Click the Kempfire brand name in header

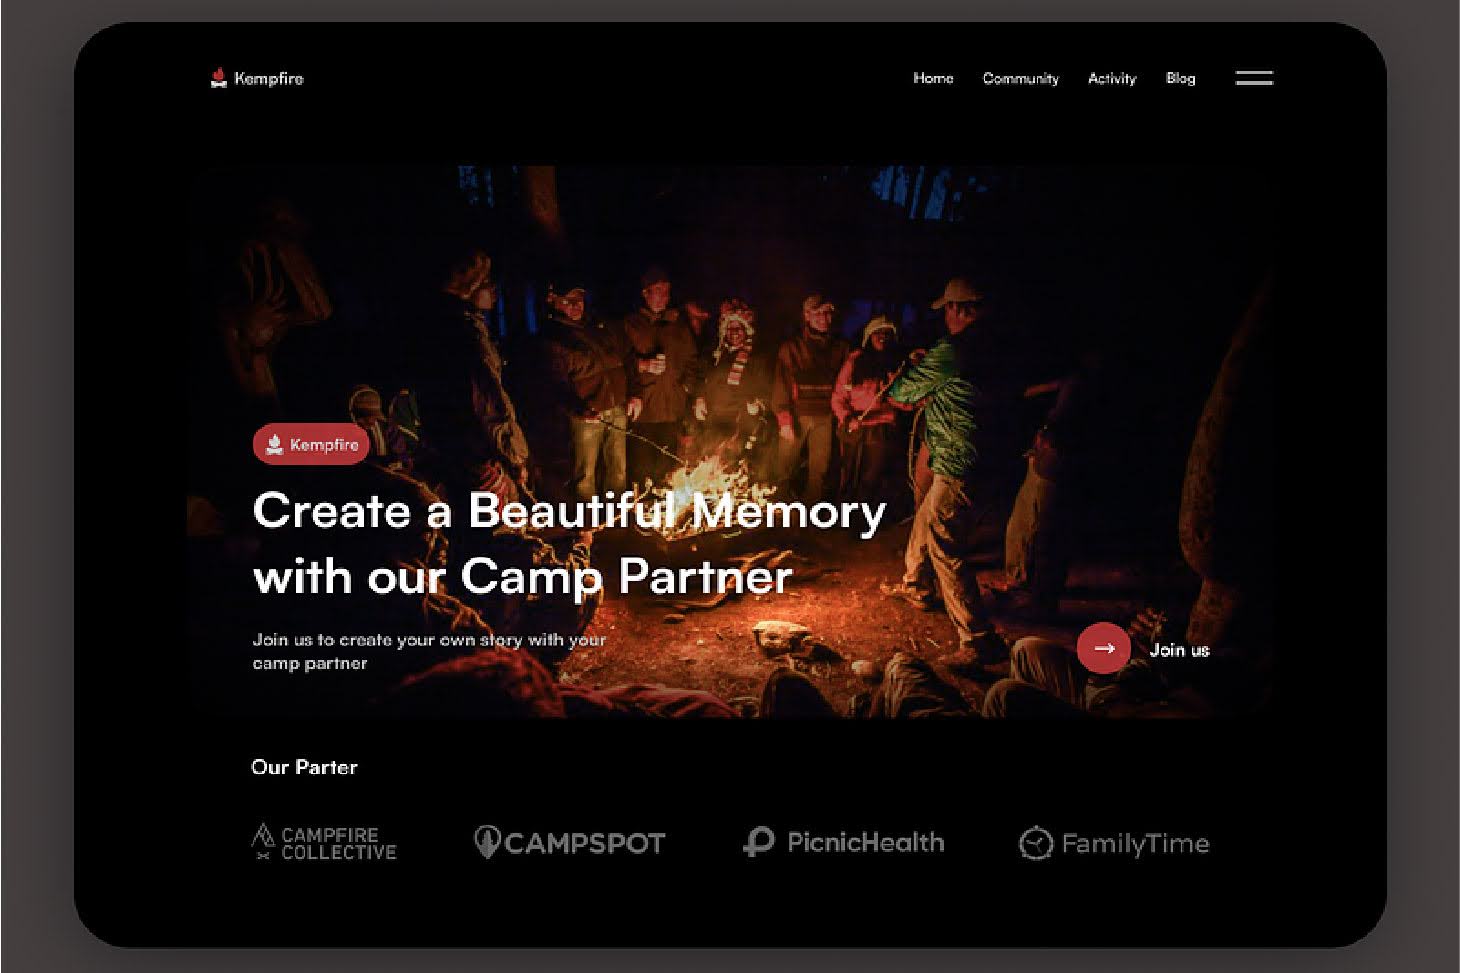coord(268,78)
